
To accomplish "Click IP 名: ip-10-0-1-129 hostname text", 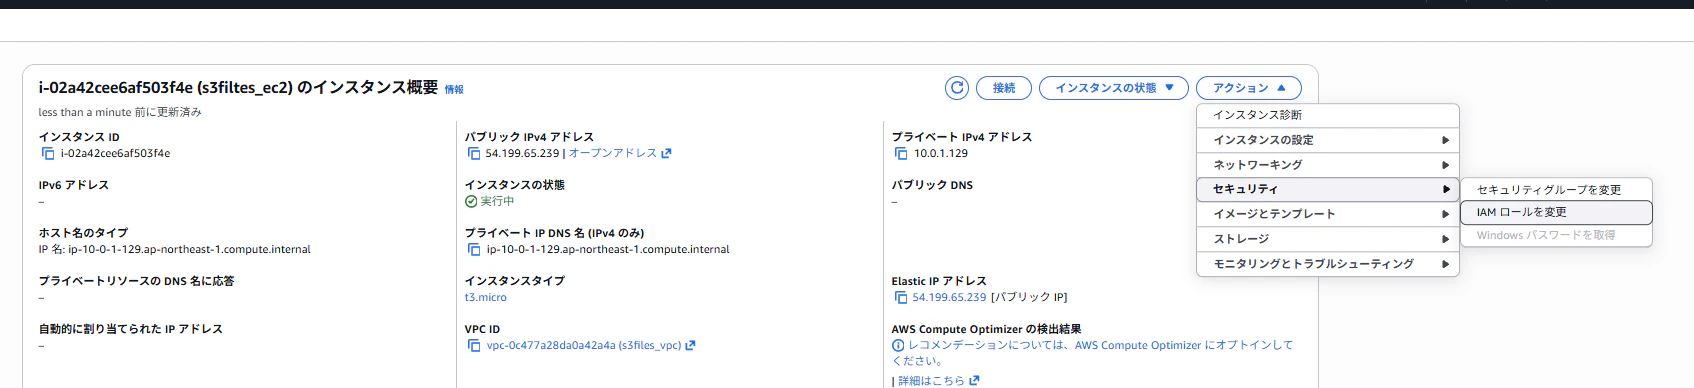I will [x=175, y=249].
